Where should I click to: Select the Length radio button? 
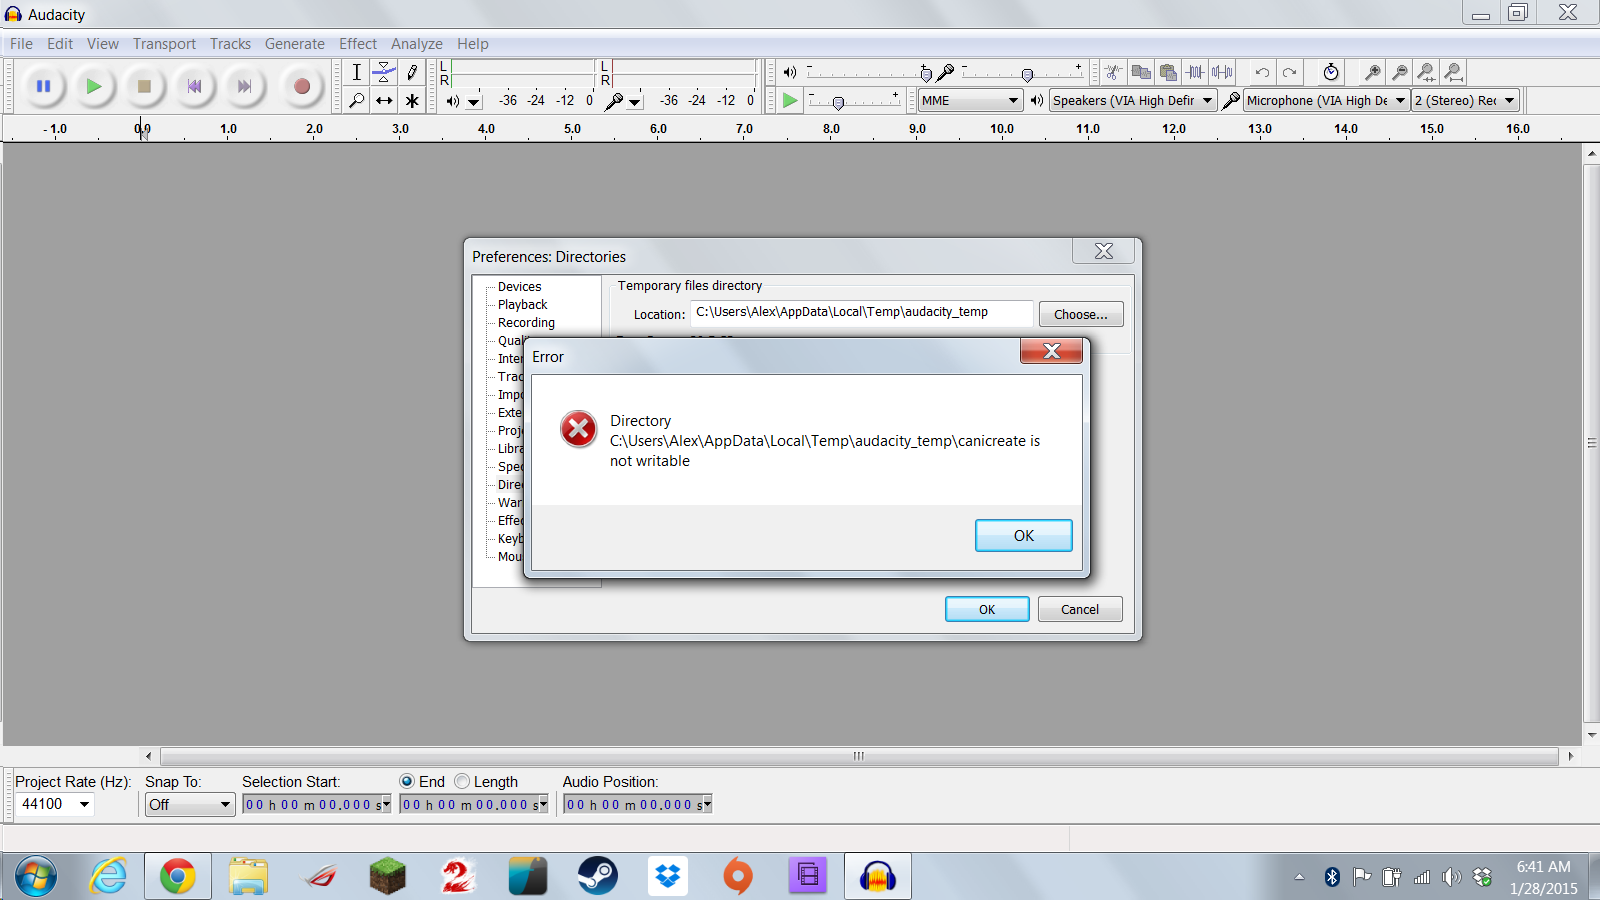click(x=462, y=781)
